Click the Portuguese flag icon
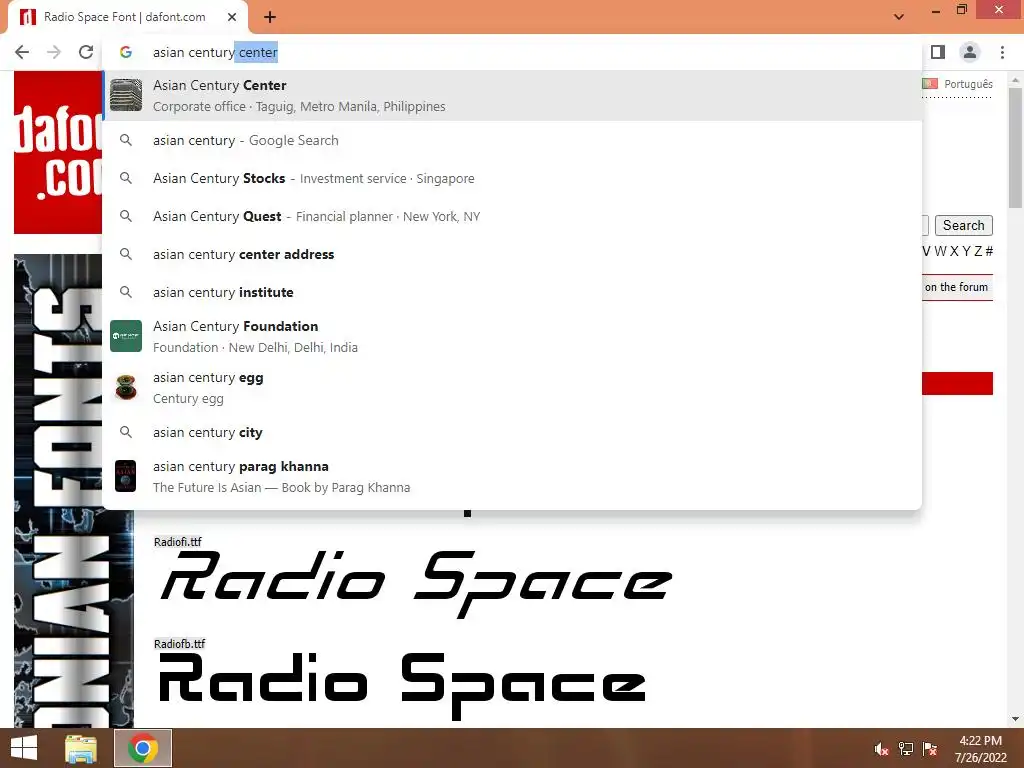1024x768 pixels. point(930,84)
